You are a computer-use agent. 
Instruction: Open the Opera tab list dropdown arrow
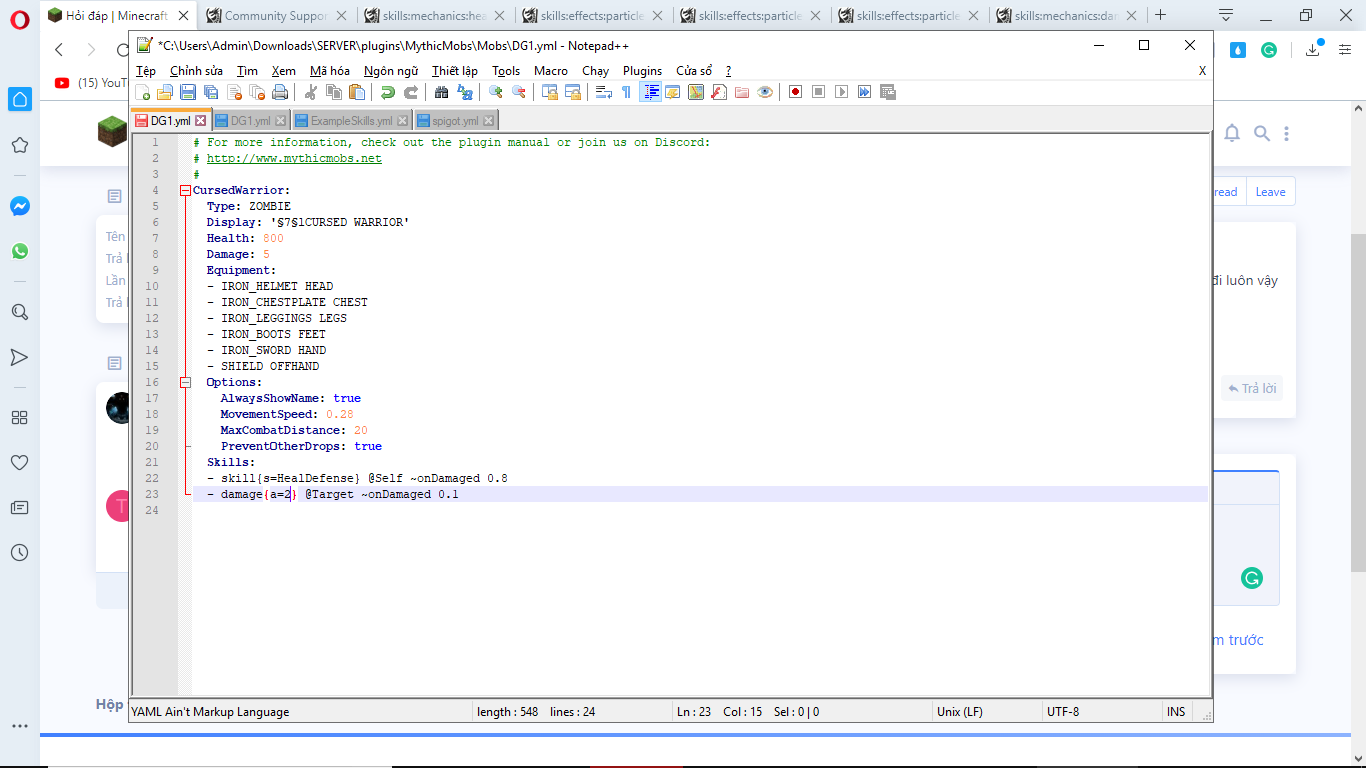point(1226,15)
